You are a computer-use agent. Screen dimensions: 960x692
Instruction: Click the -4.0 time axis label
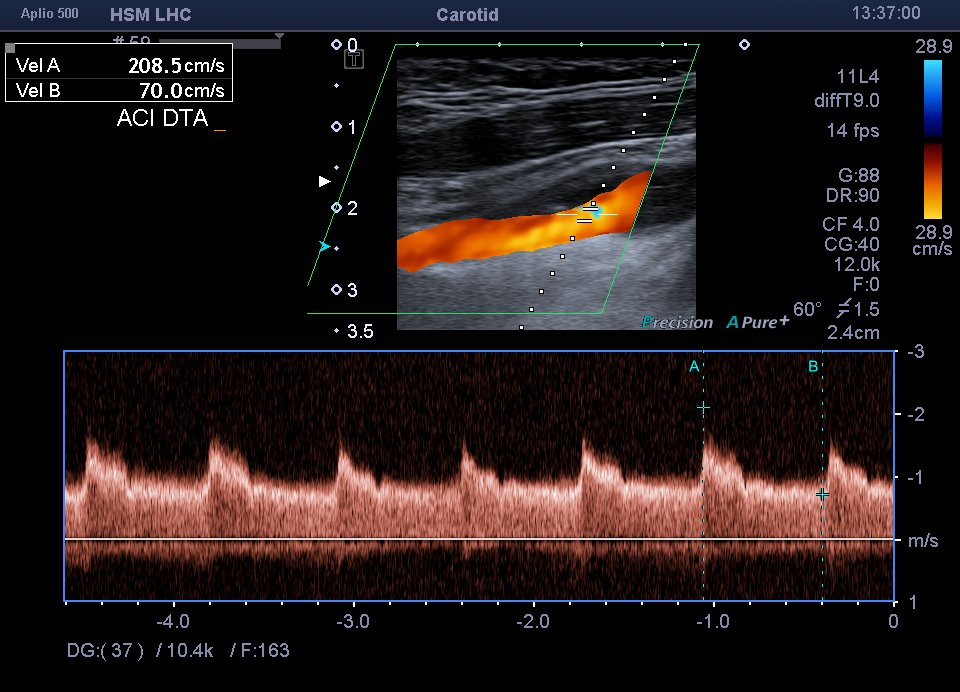173,622
